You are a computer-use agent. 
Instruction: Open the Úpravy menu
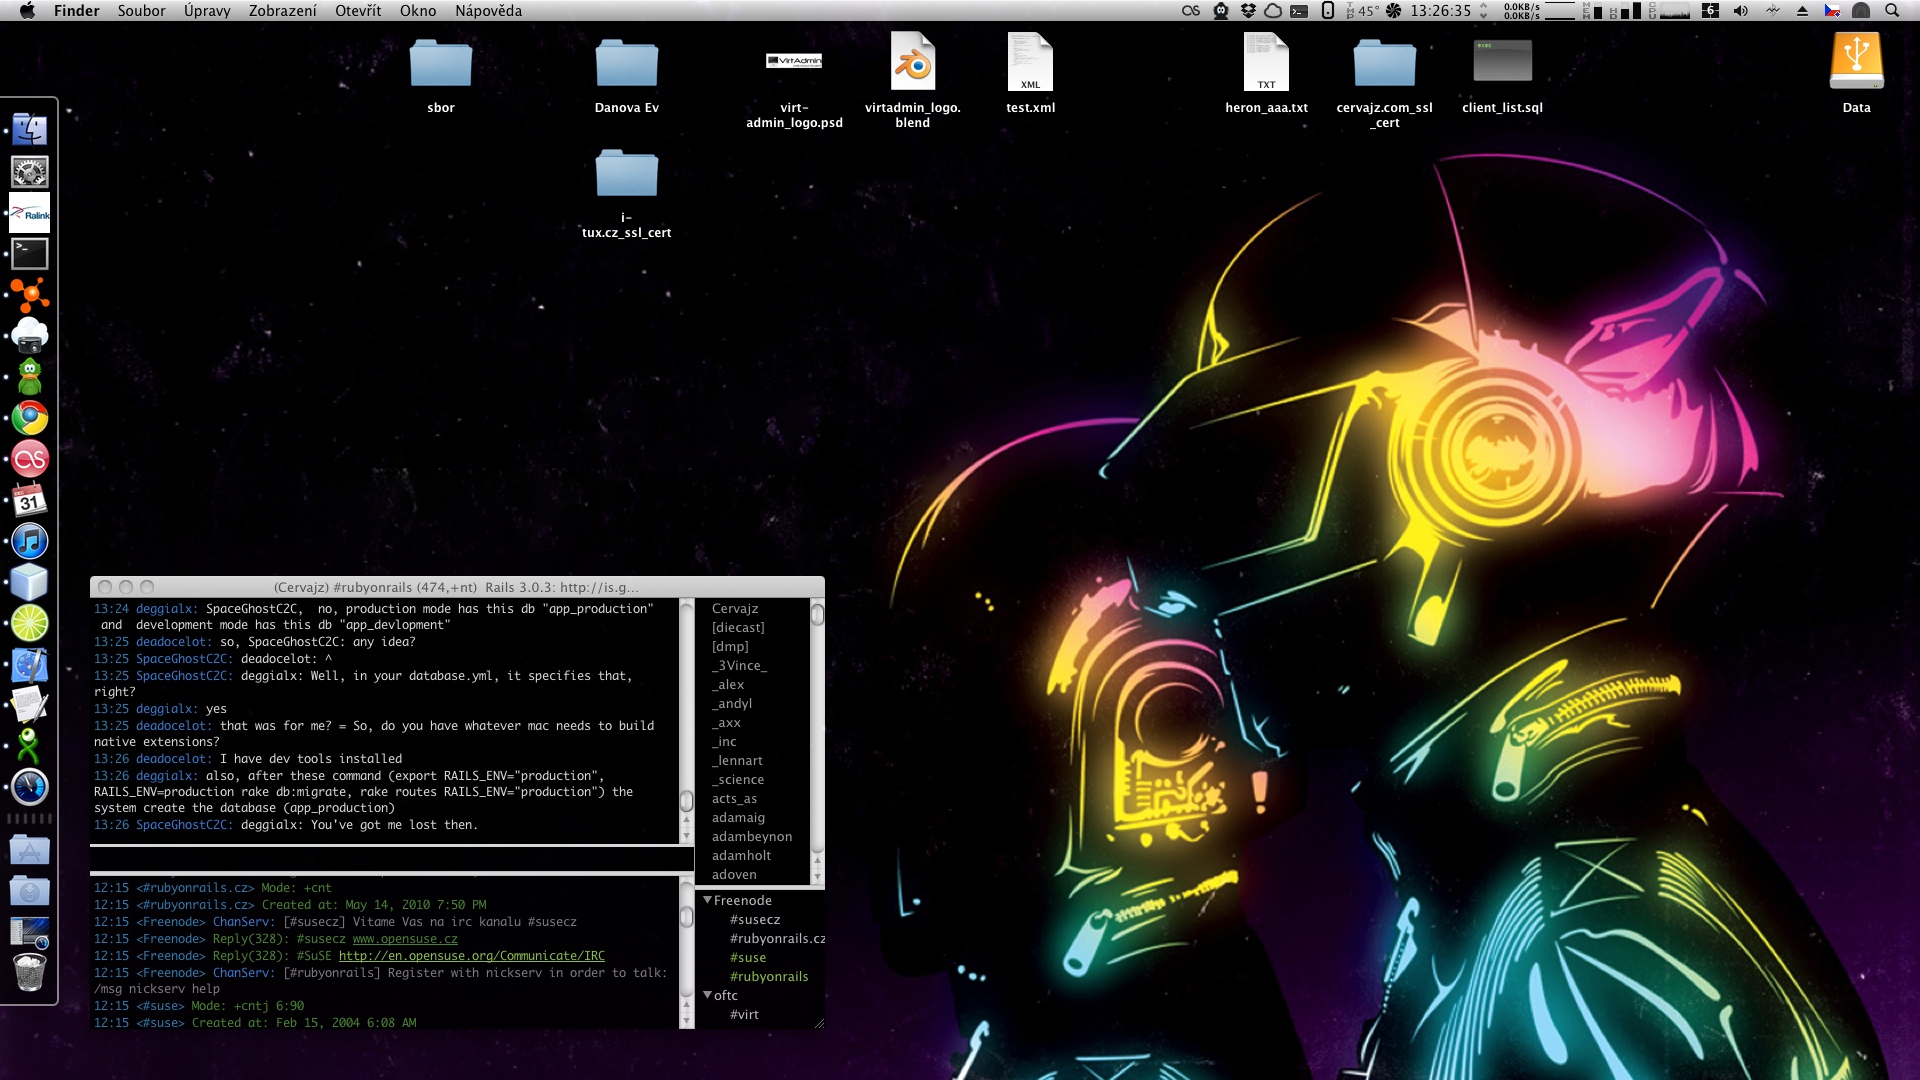(207, 10)
